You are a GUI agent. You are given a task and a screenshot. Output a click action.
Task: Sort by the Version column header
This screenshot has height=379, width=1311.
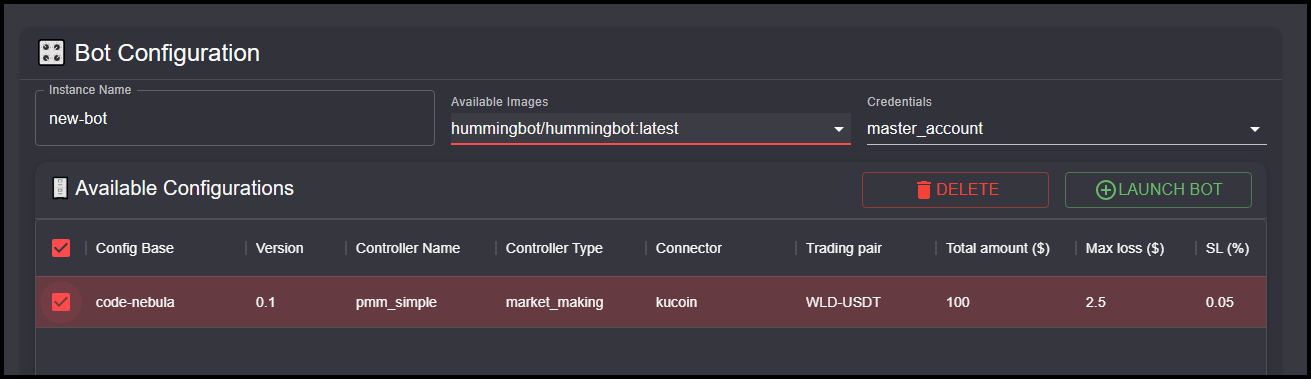tap(280, 248)
